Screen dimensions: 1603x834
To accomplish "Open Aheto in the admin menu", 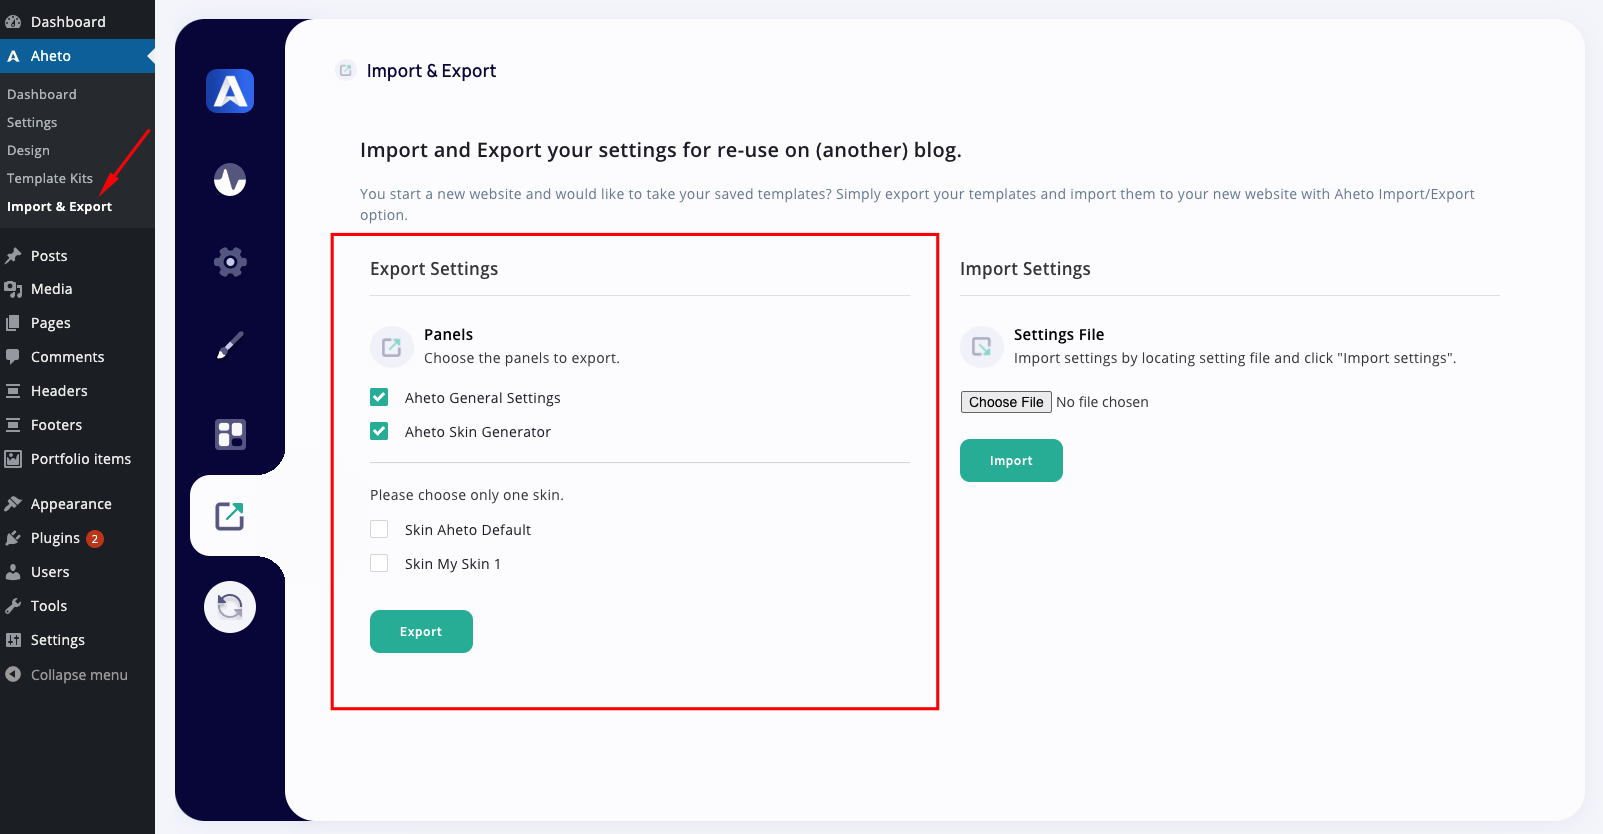I will 77,56.
